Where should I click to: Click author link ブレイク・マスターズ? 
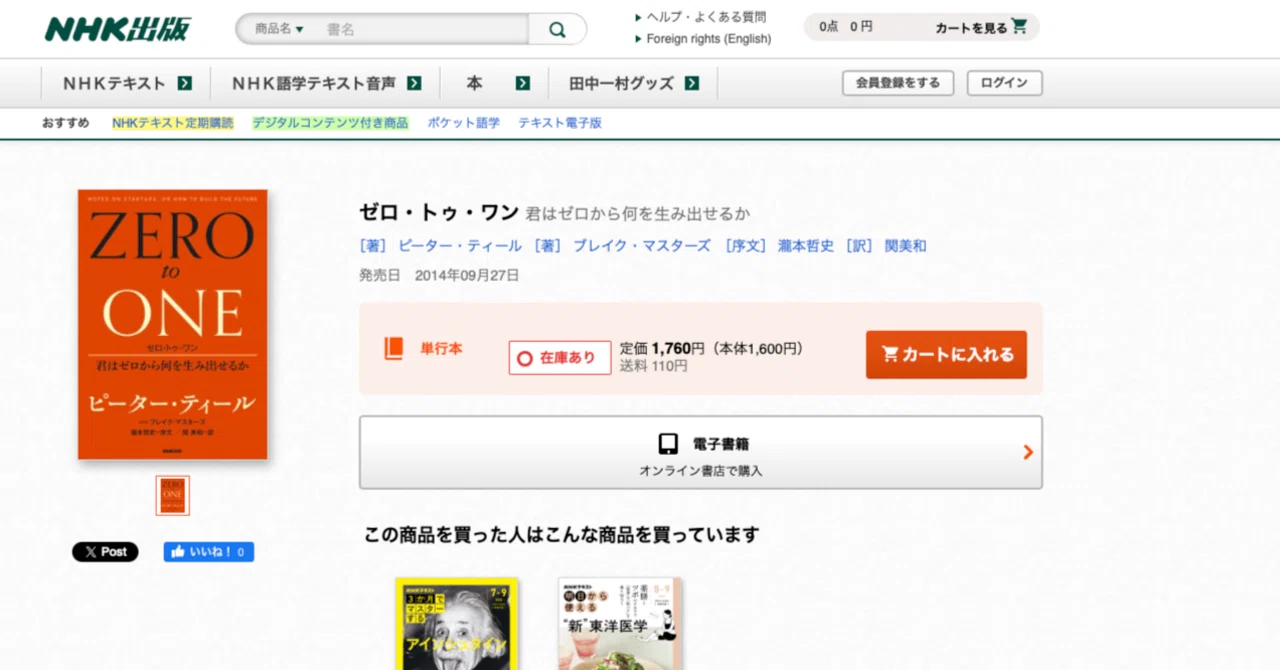pyautogui.click(x=641, y=246)
